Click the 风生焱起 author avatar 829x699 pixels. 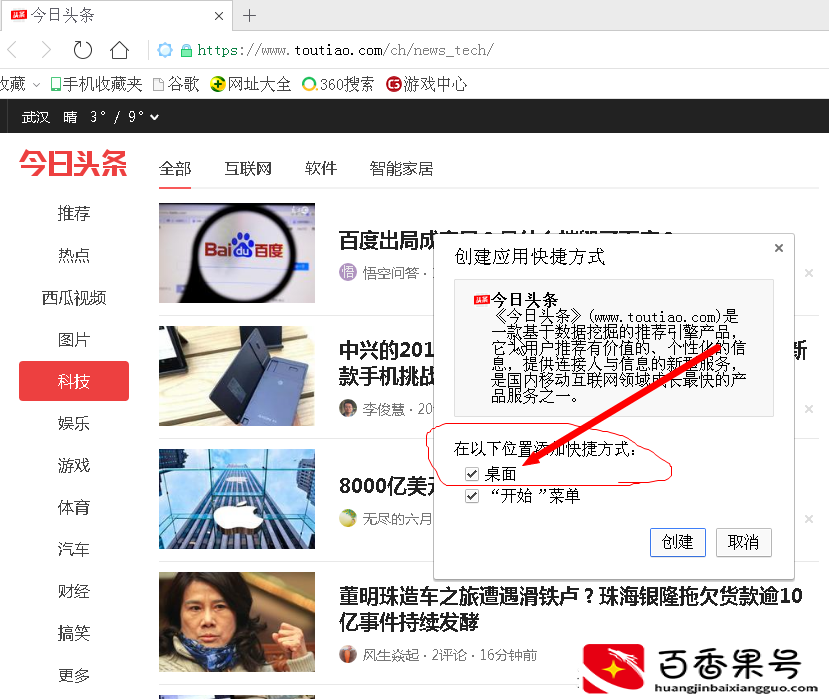click(348, 655)
